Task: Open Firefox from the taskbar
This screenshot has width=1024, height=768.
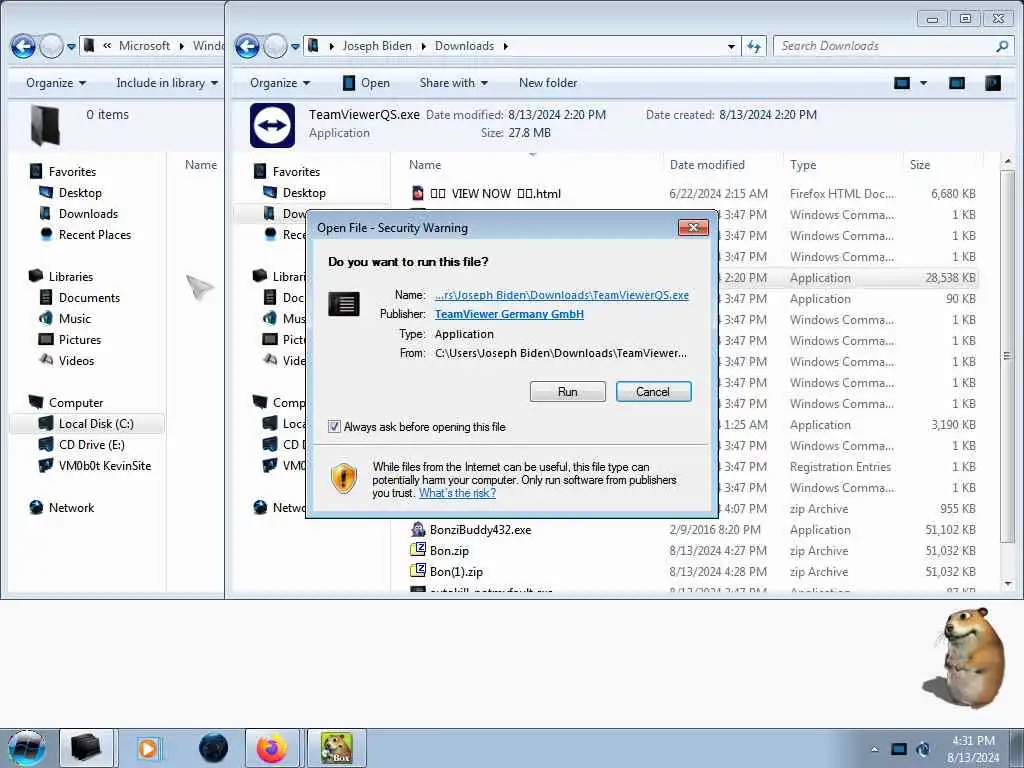Action: 272,748
